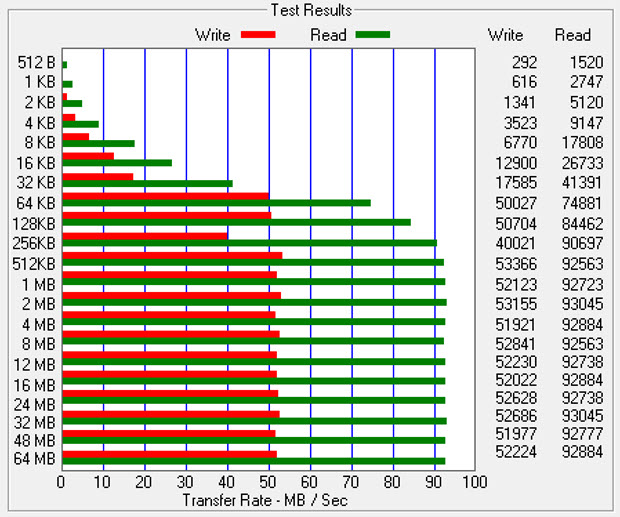This screenshot has height=517, width=620.
Task: Click the red Write legend swatch
Action: point(258,35)
